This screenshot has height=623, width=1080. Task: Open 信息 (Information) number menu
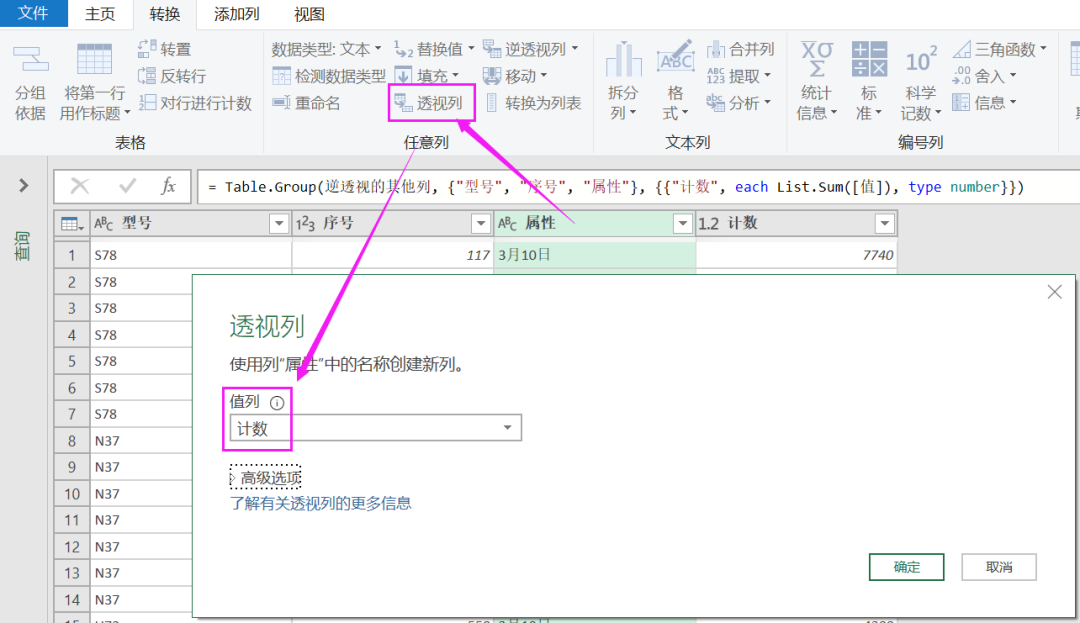pyautogui.click(x=984, y=103)
